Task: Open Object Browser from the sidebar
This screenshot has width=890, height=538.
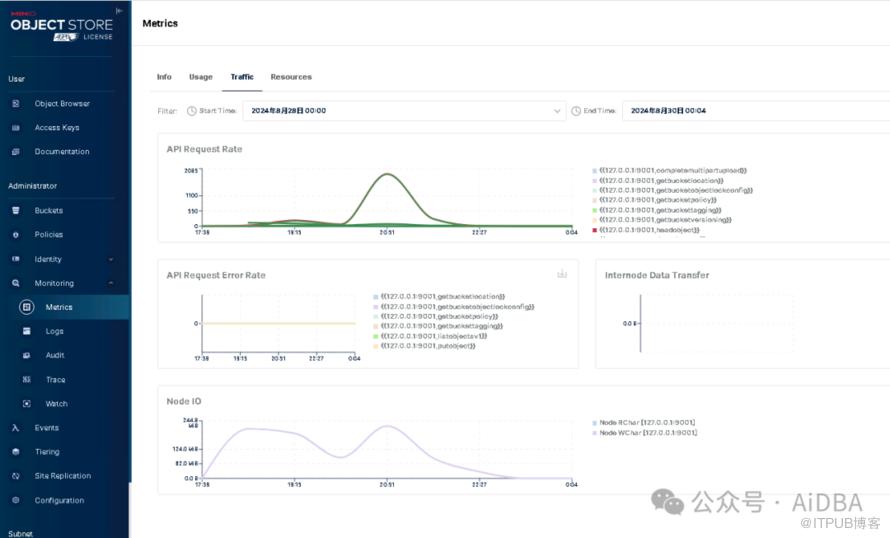Action: click(x=61, y=104)
